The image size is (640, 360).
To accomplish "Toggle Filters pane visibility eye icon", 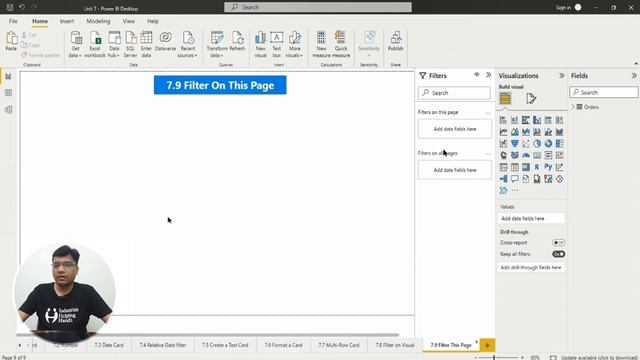I will [476, 75].
